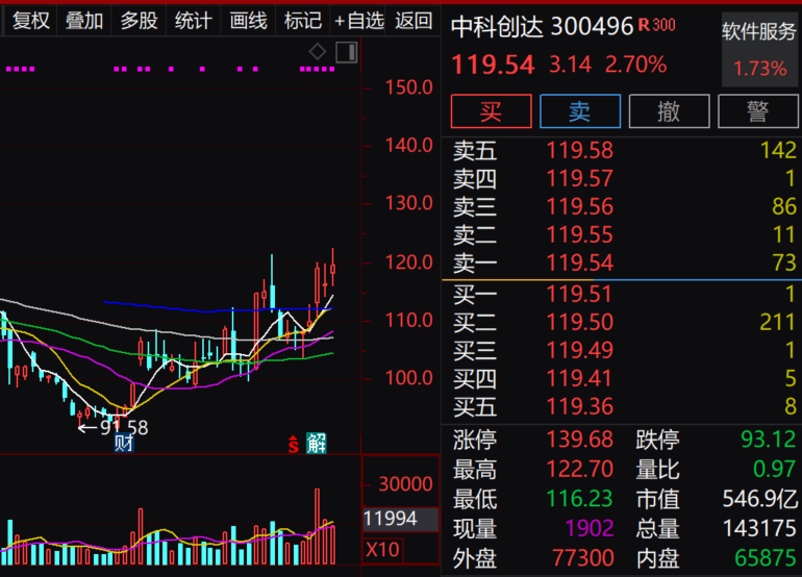Open the 统计 statistics tool
The image size is (802, 577).
tap(193, 21)
